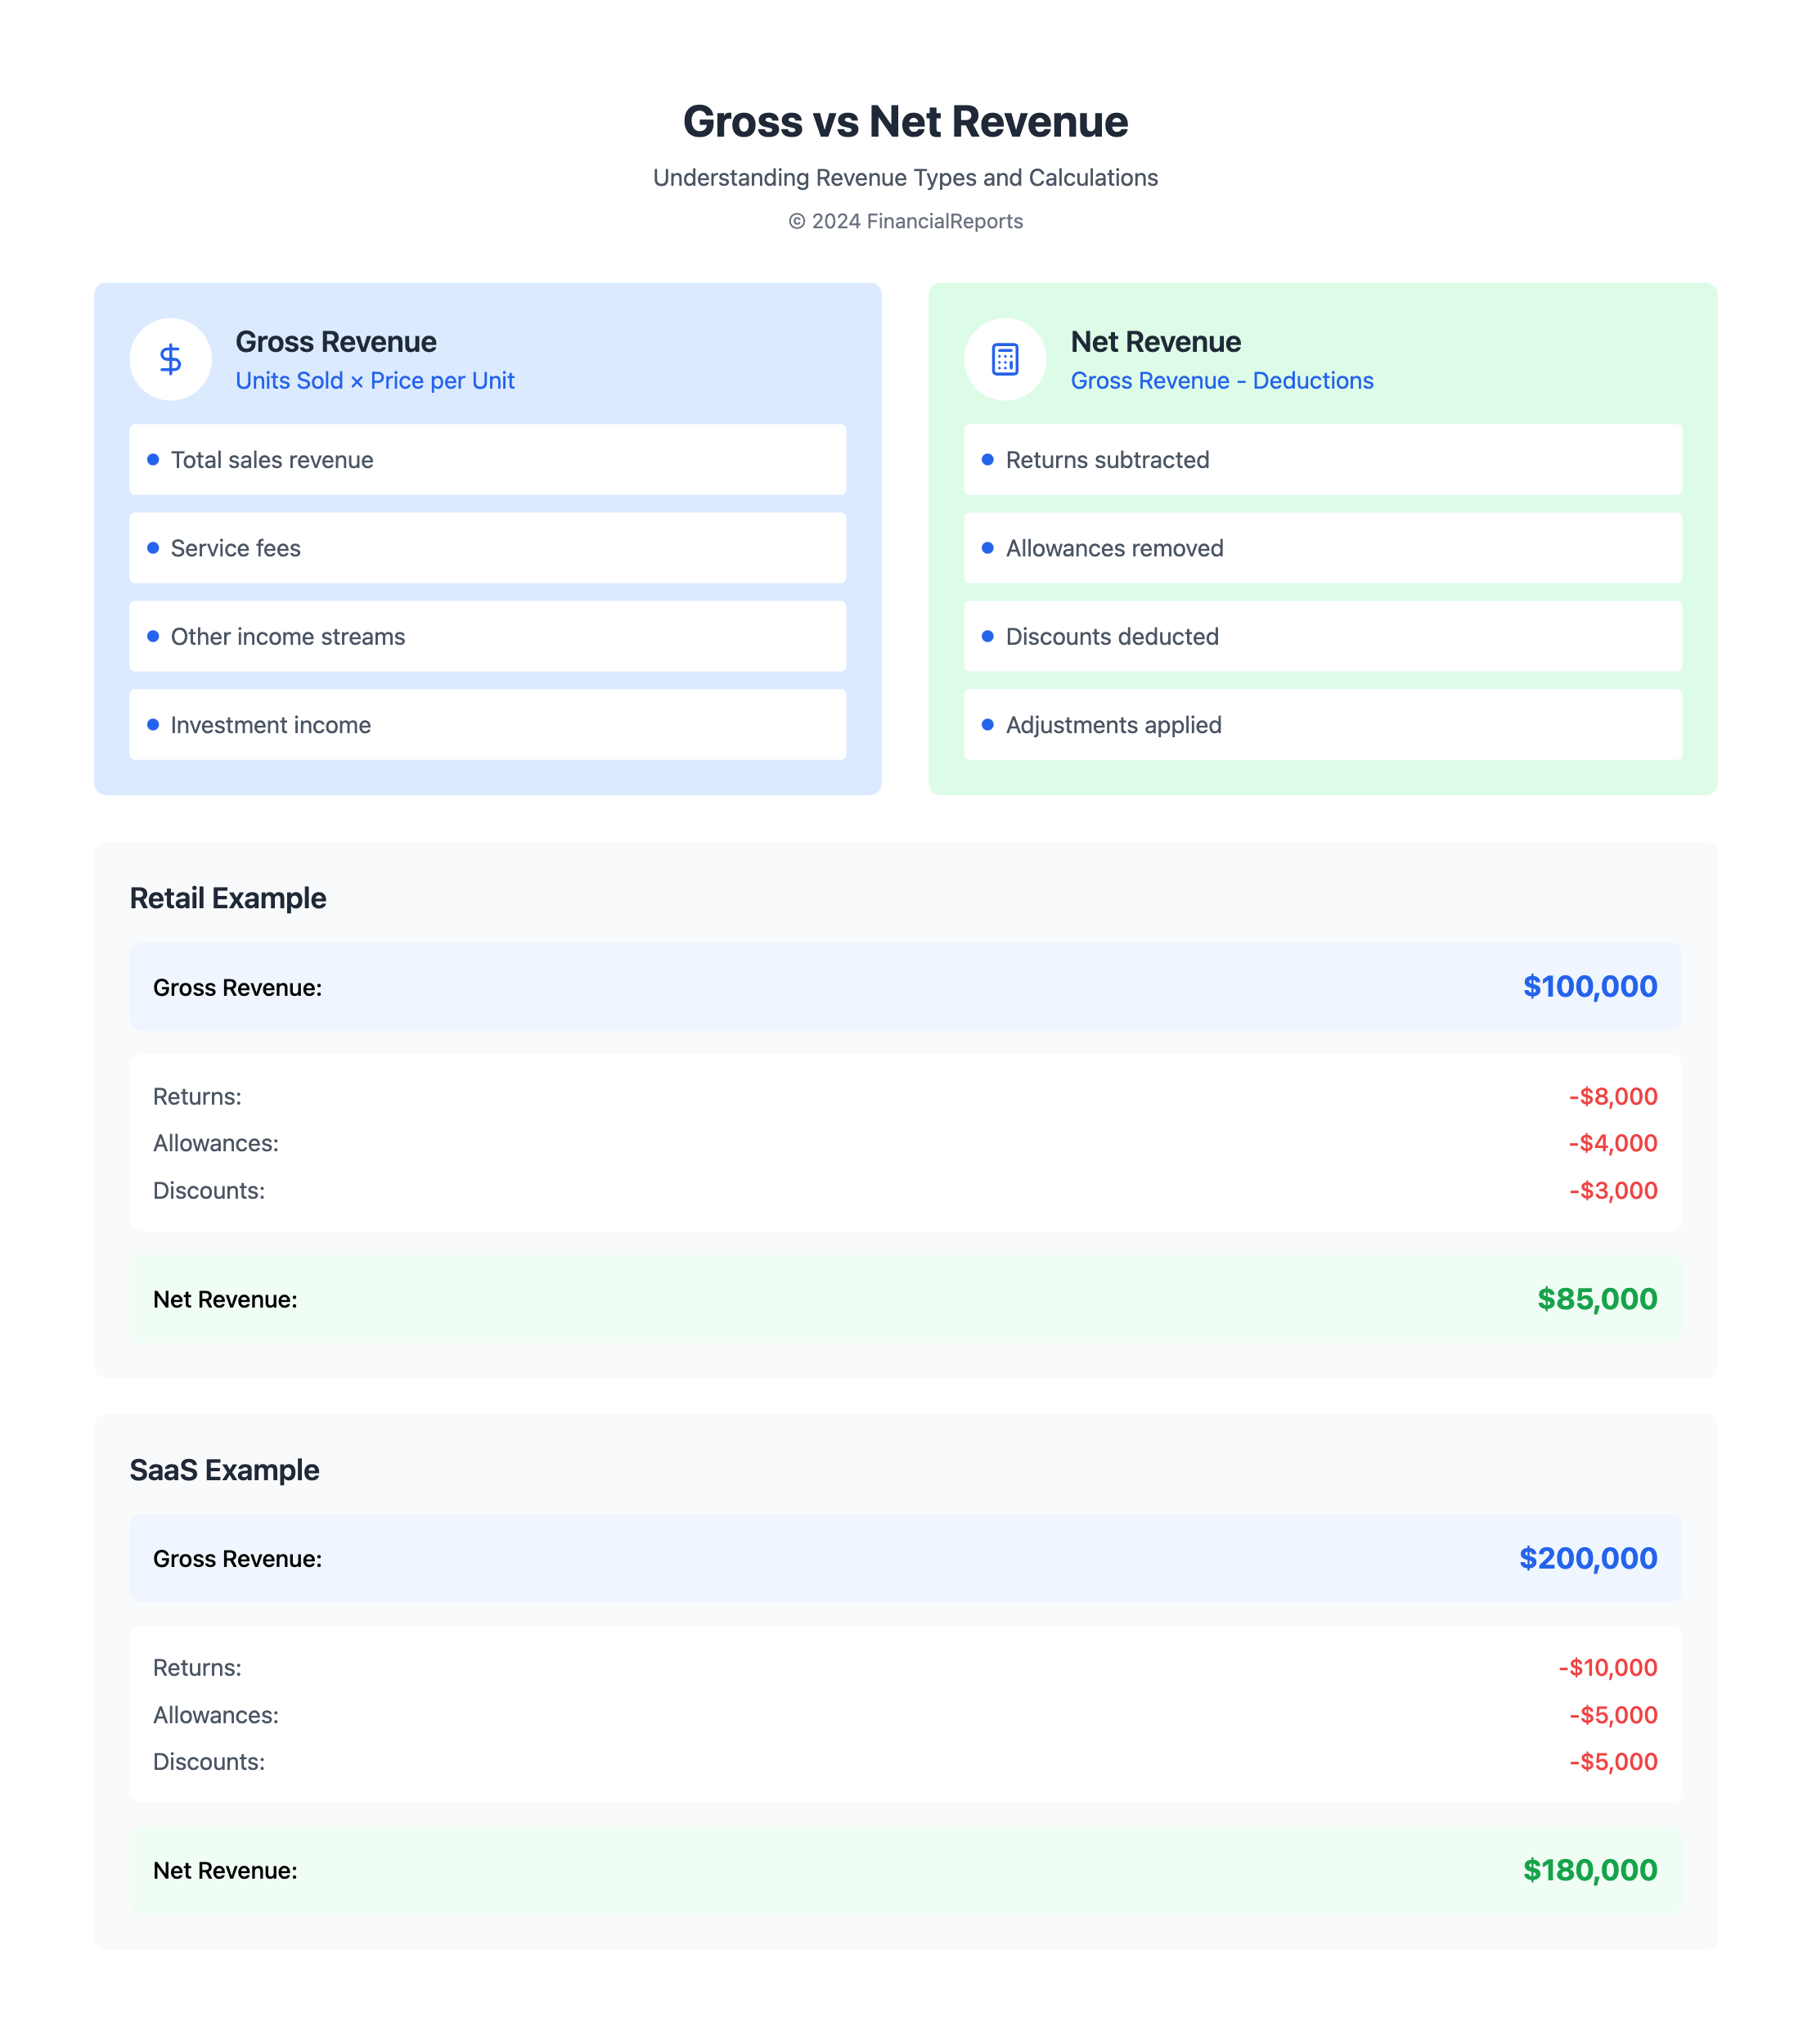Click the SaaS Example heading
1812x2044 pixels.
[225, 1470]
